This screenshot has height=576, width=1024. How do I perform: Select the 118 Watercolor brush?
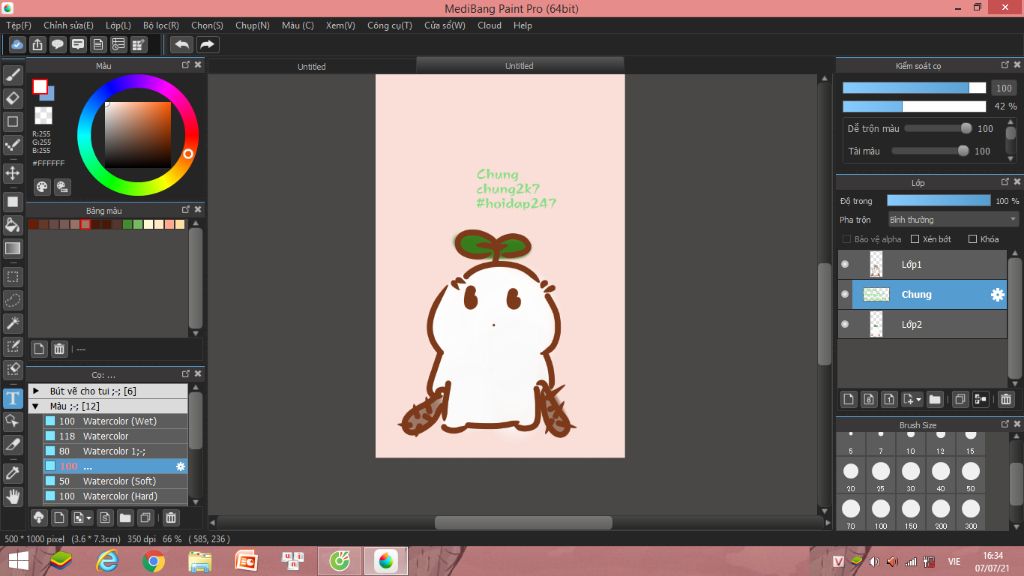point(116,436)
